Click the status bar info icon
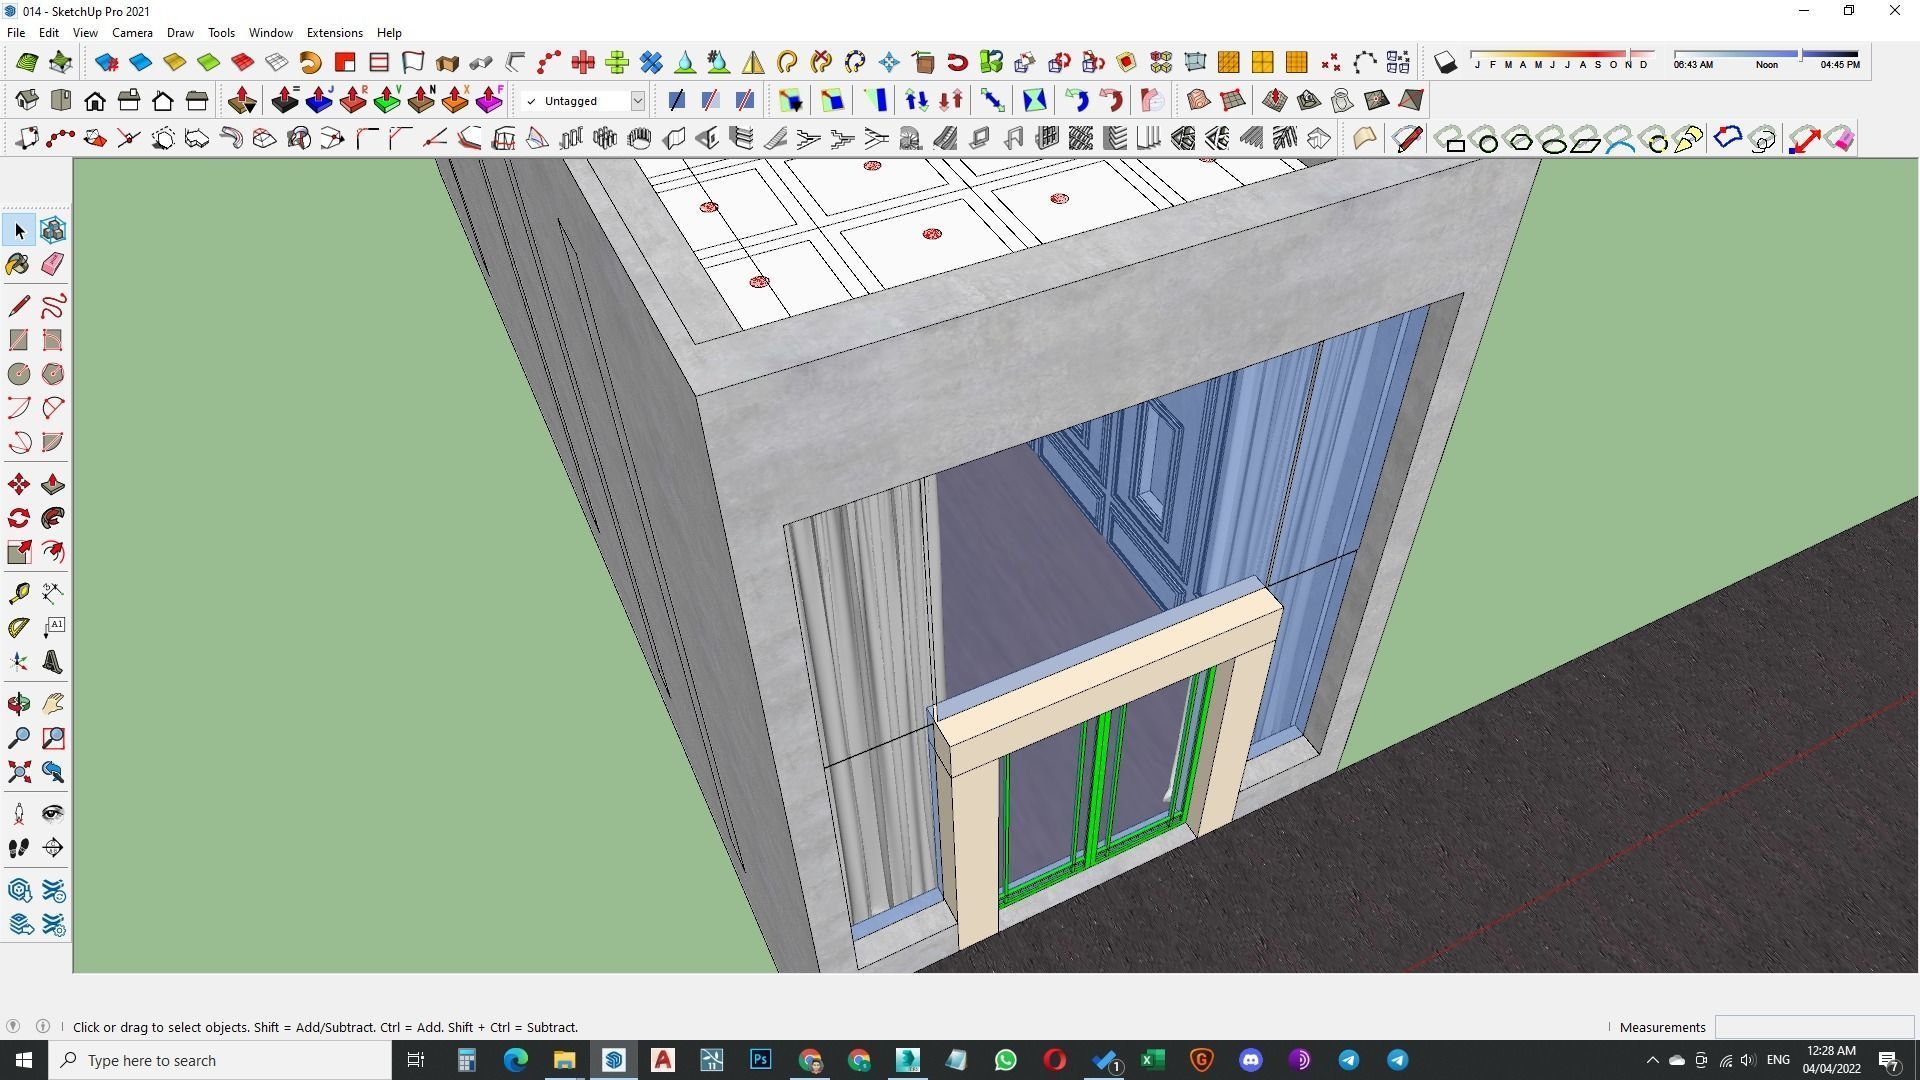This screenshot has width=1920, height=1080. [43, 1026]
